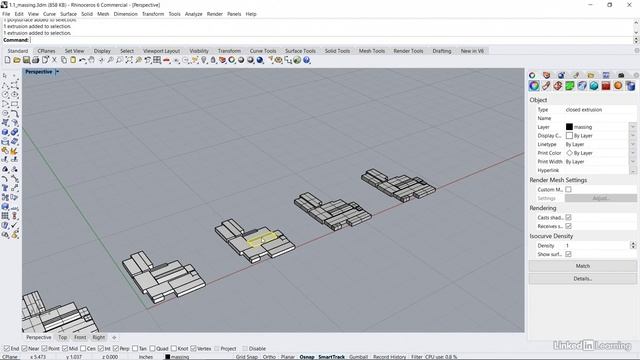Switch to the Top viewport tab
640x360 pixels.
(x=62, y=338)
